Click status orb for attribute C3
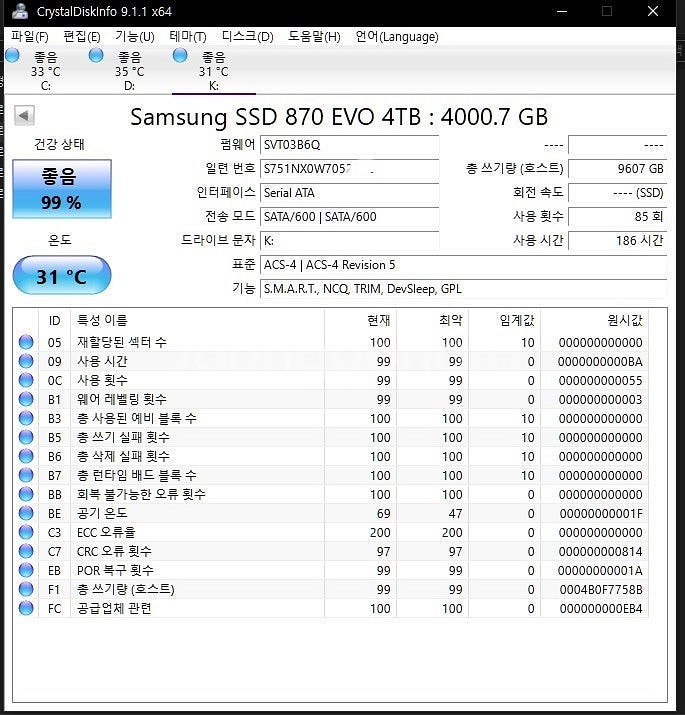Screen dimensions: 685x715 click(26, 532)
